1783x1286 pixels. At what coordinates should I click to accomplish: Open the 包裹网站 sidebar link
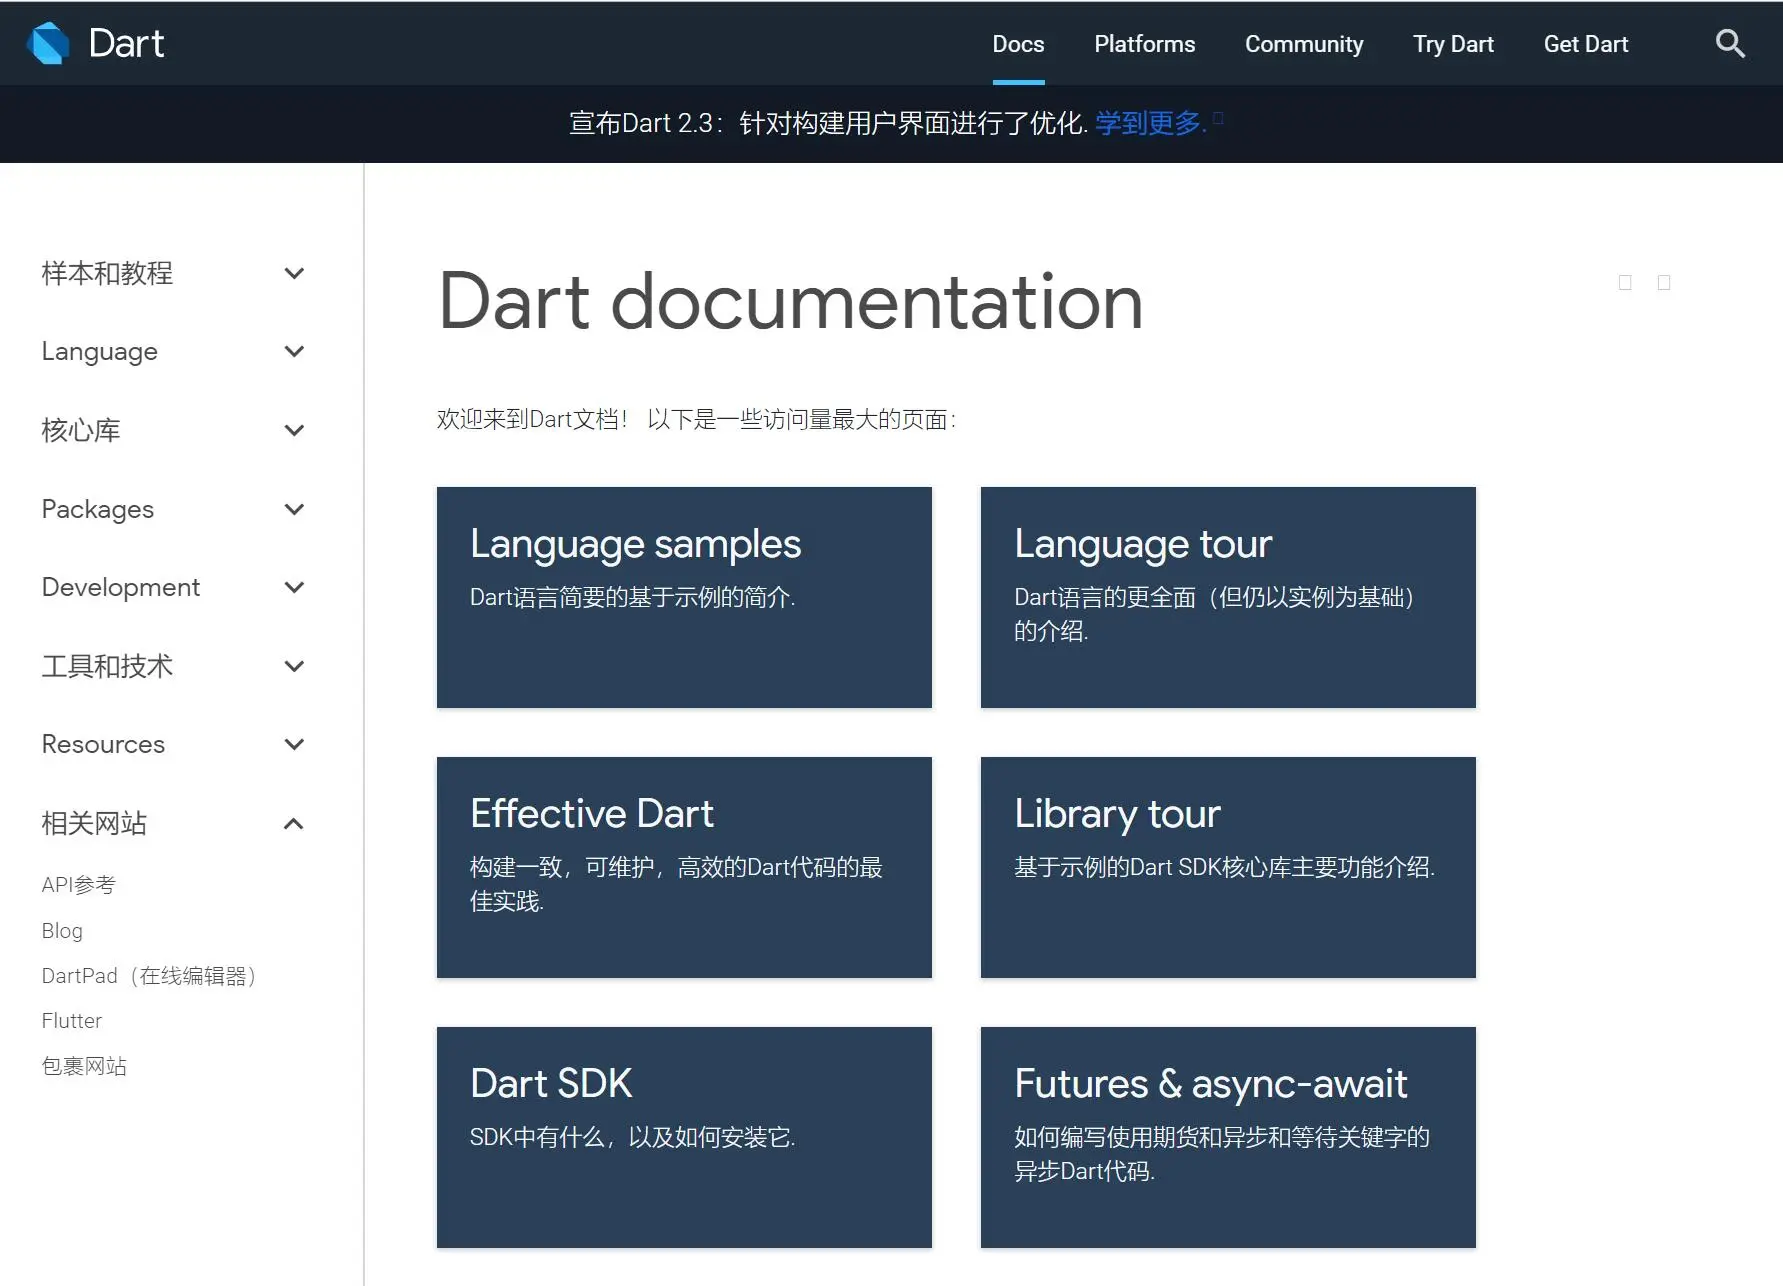[x=84, y=1066]
